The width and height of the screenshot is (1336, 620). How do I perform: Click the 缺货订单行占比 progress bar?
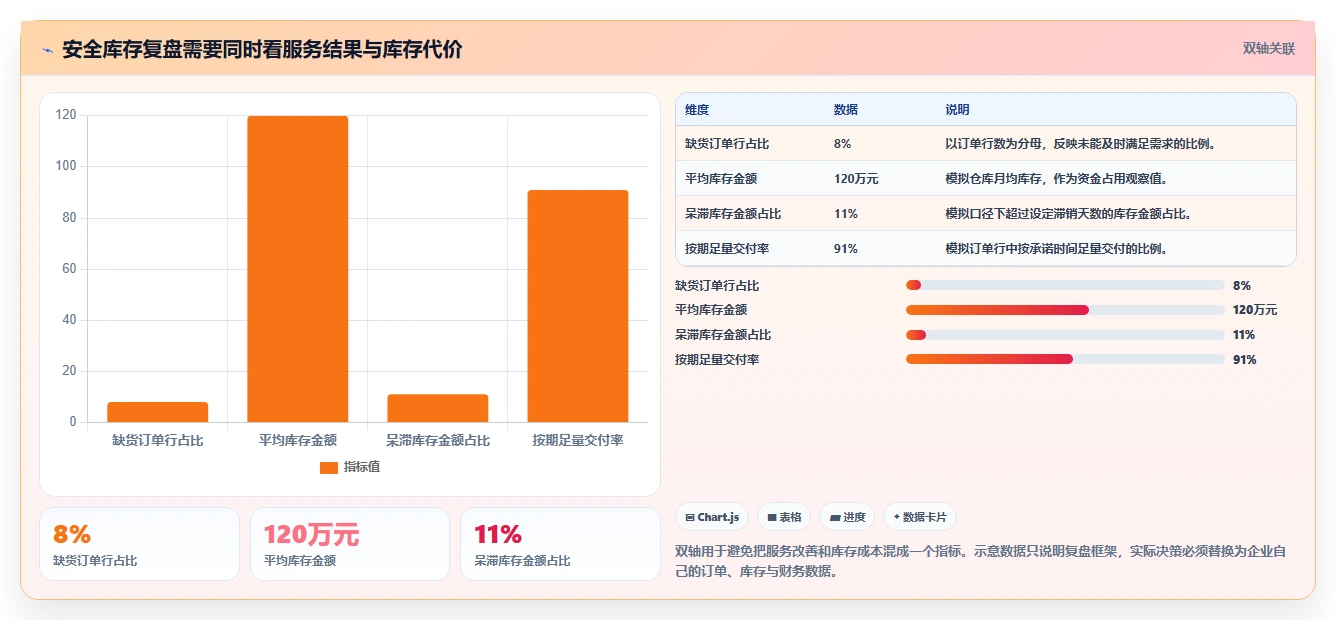[1065, 285]
